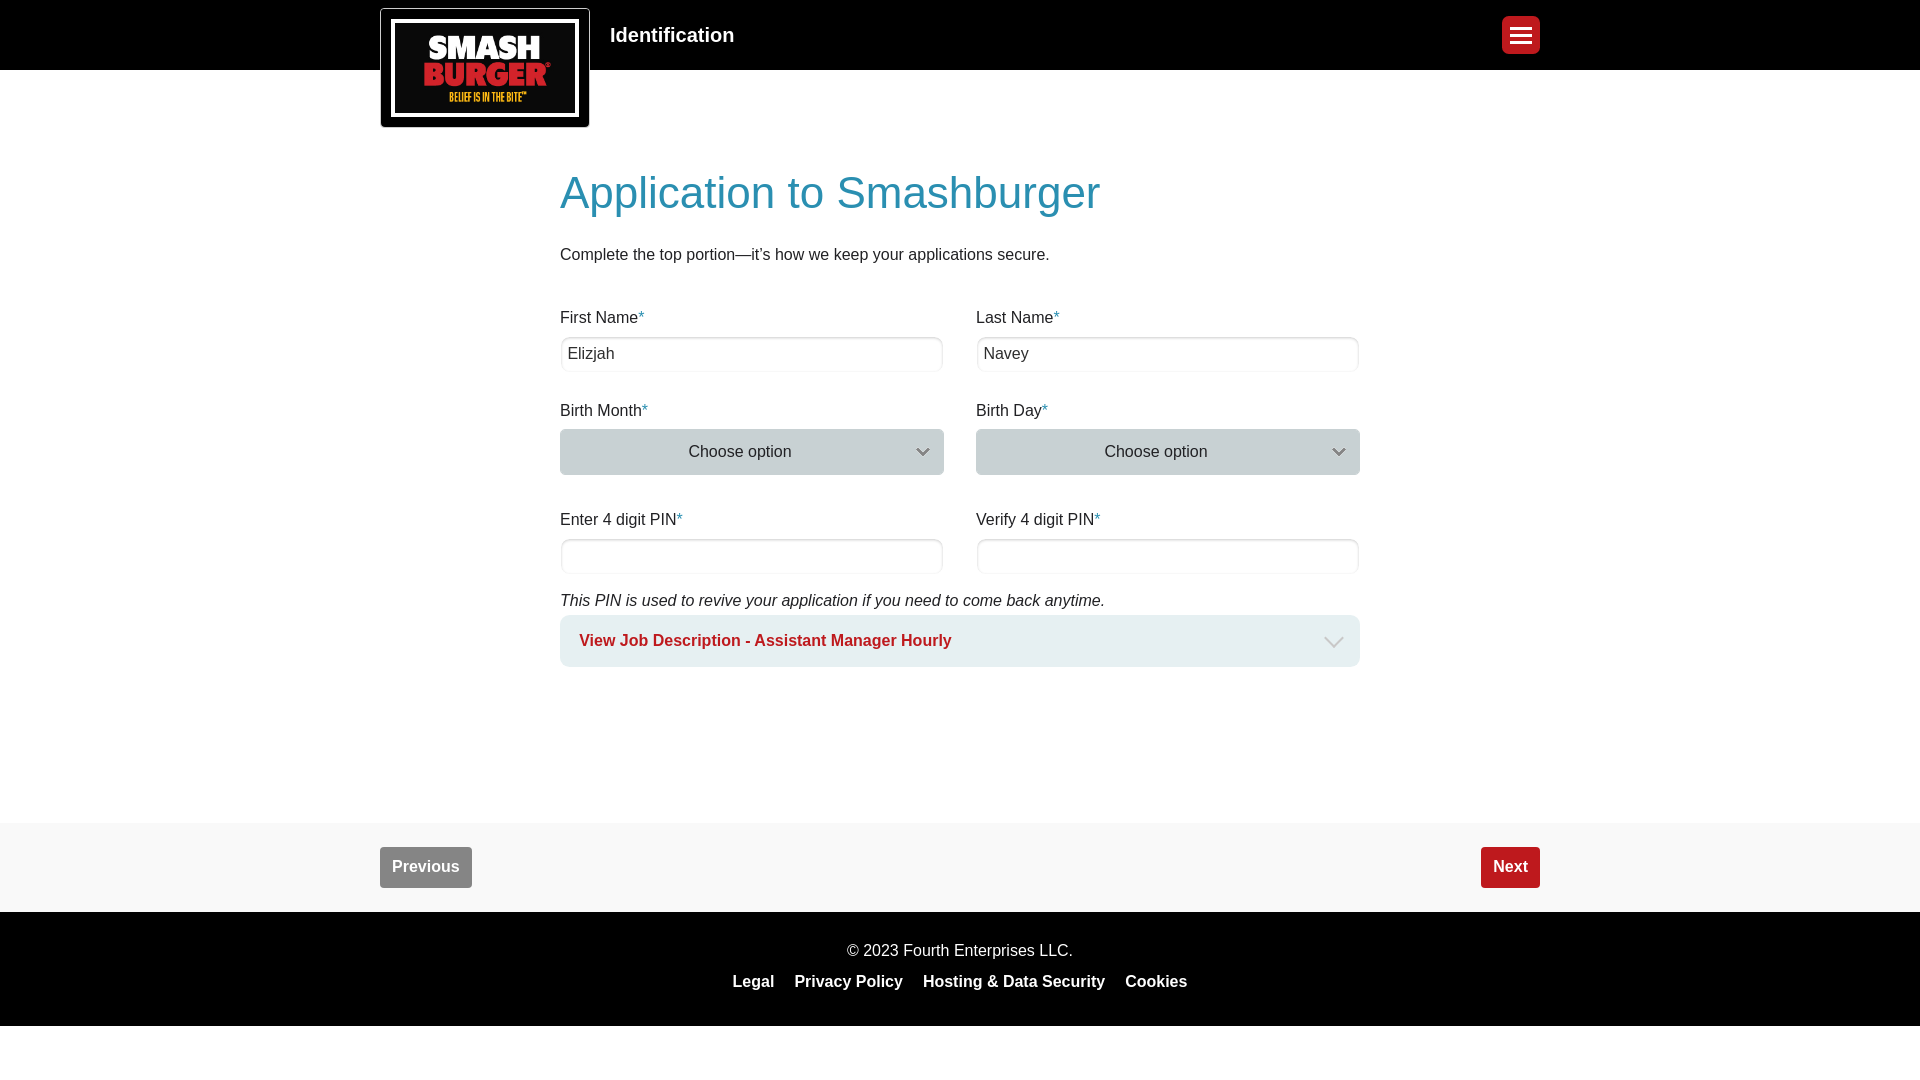Open the Birth Day dropdown
The height and width of the screenshot is (1080, 1920).
1168,452
